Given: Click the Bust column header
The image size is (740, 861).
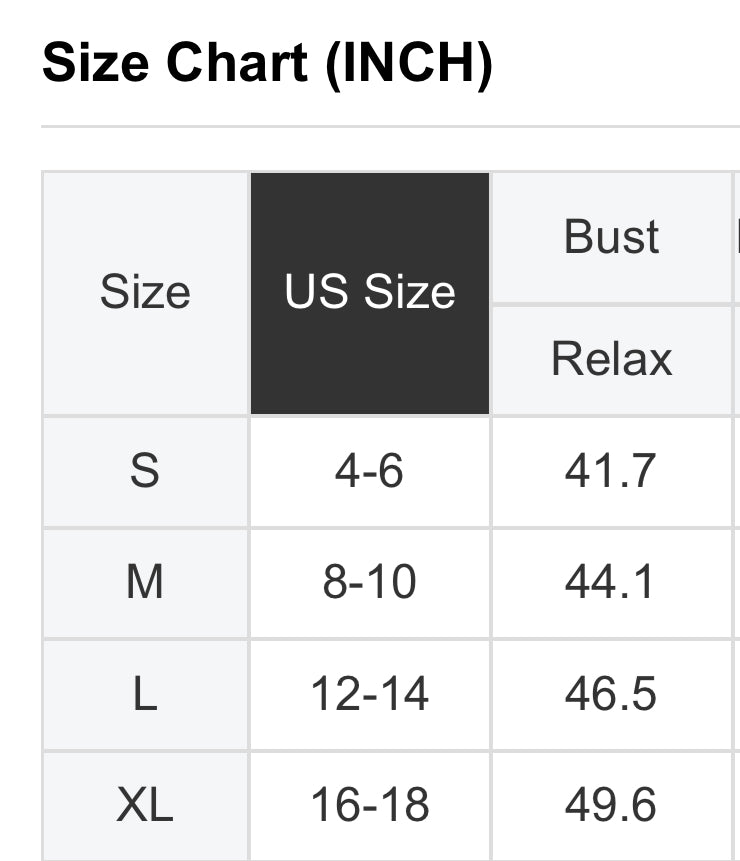Looking at the screenshot, I should pos(611,237).
